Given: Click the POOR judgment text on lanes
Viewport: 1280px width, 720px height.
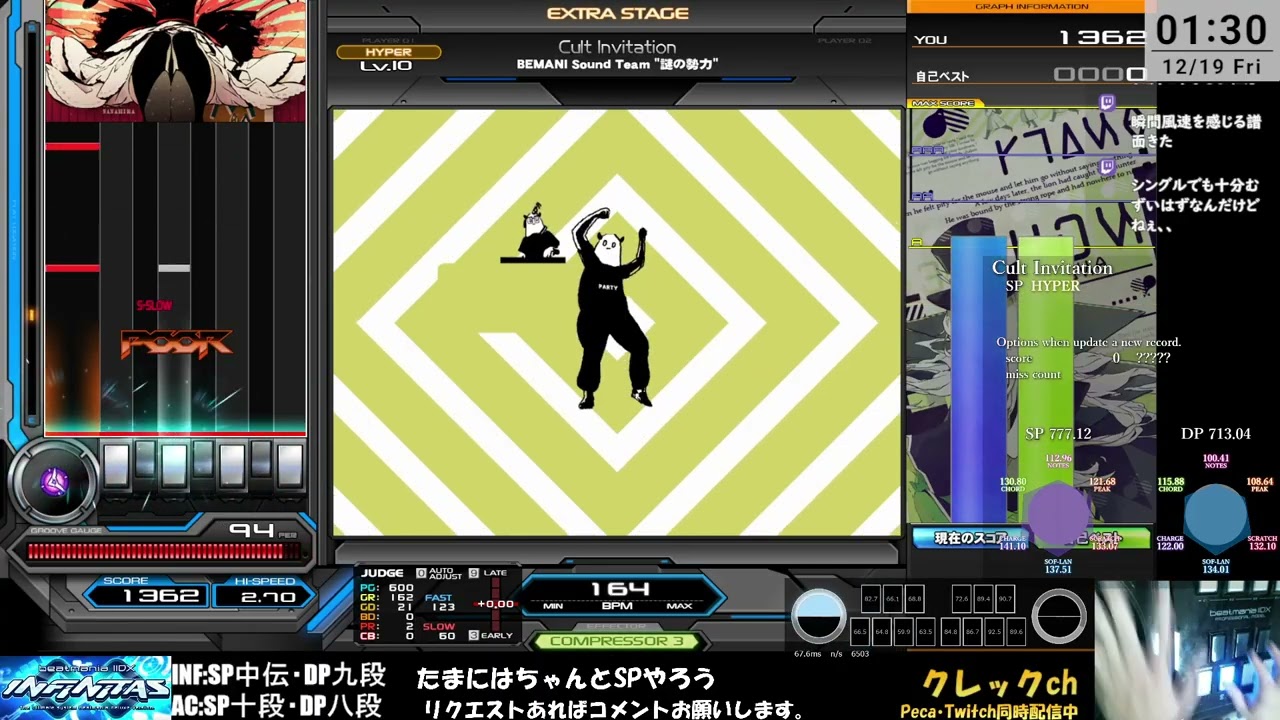Looking at the screenshot, I should (x=176, y=344).
